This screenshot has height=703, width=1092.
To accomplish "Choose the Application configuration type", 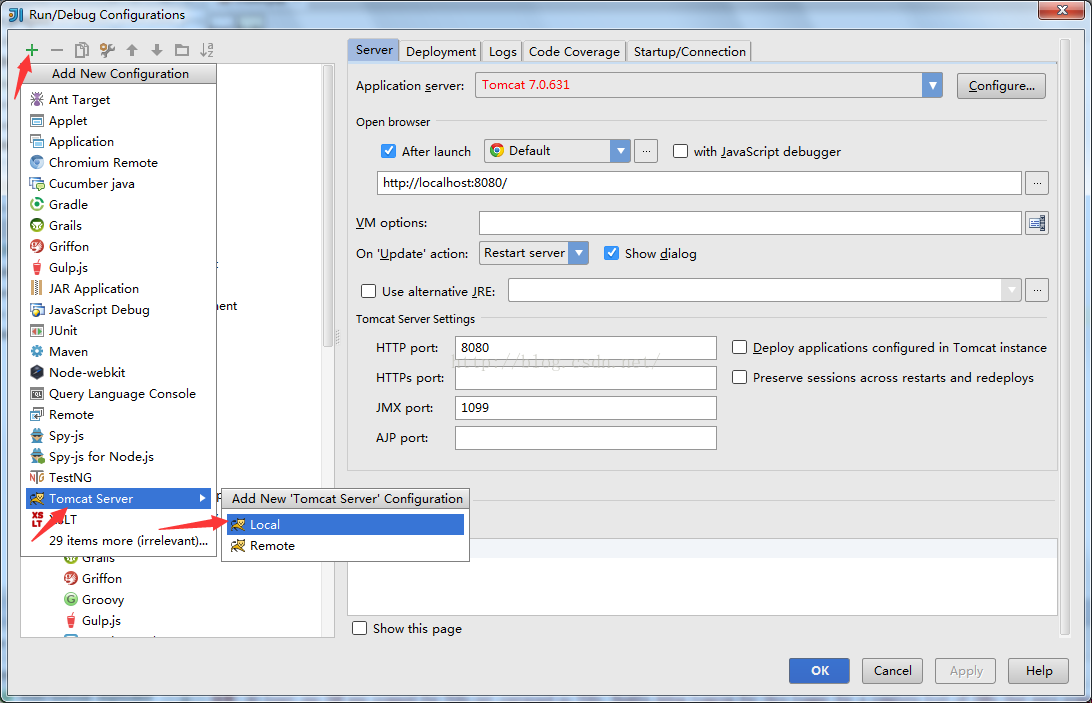I will pos(118,141).
